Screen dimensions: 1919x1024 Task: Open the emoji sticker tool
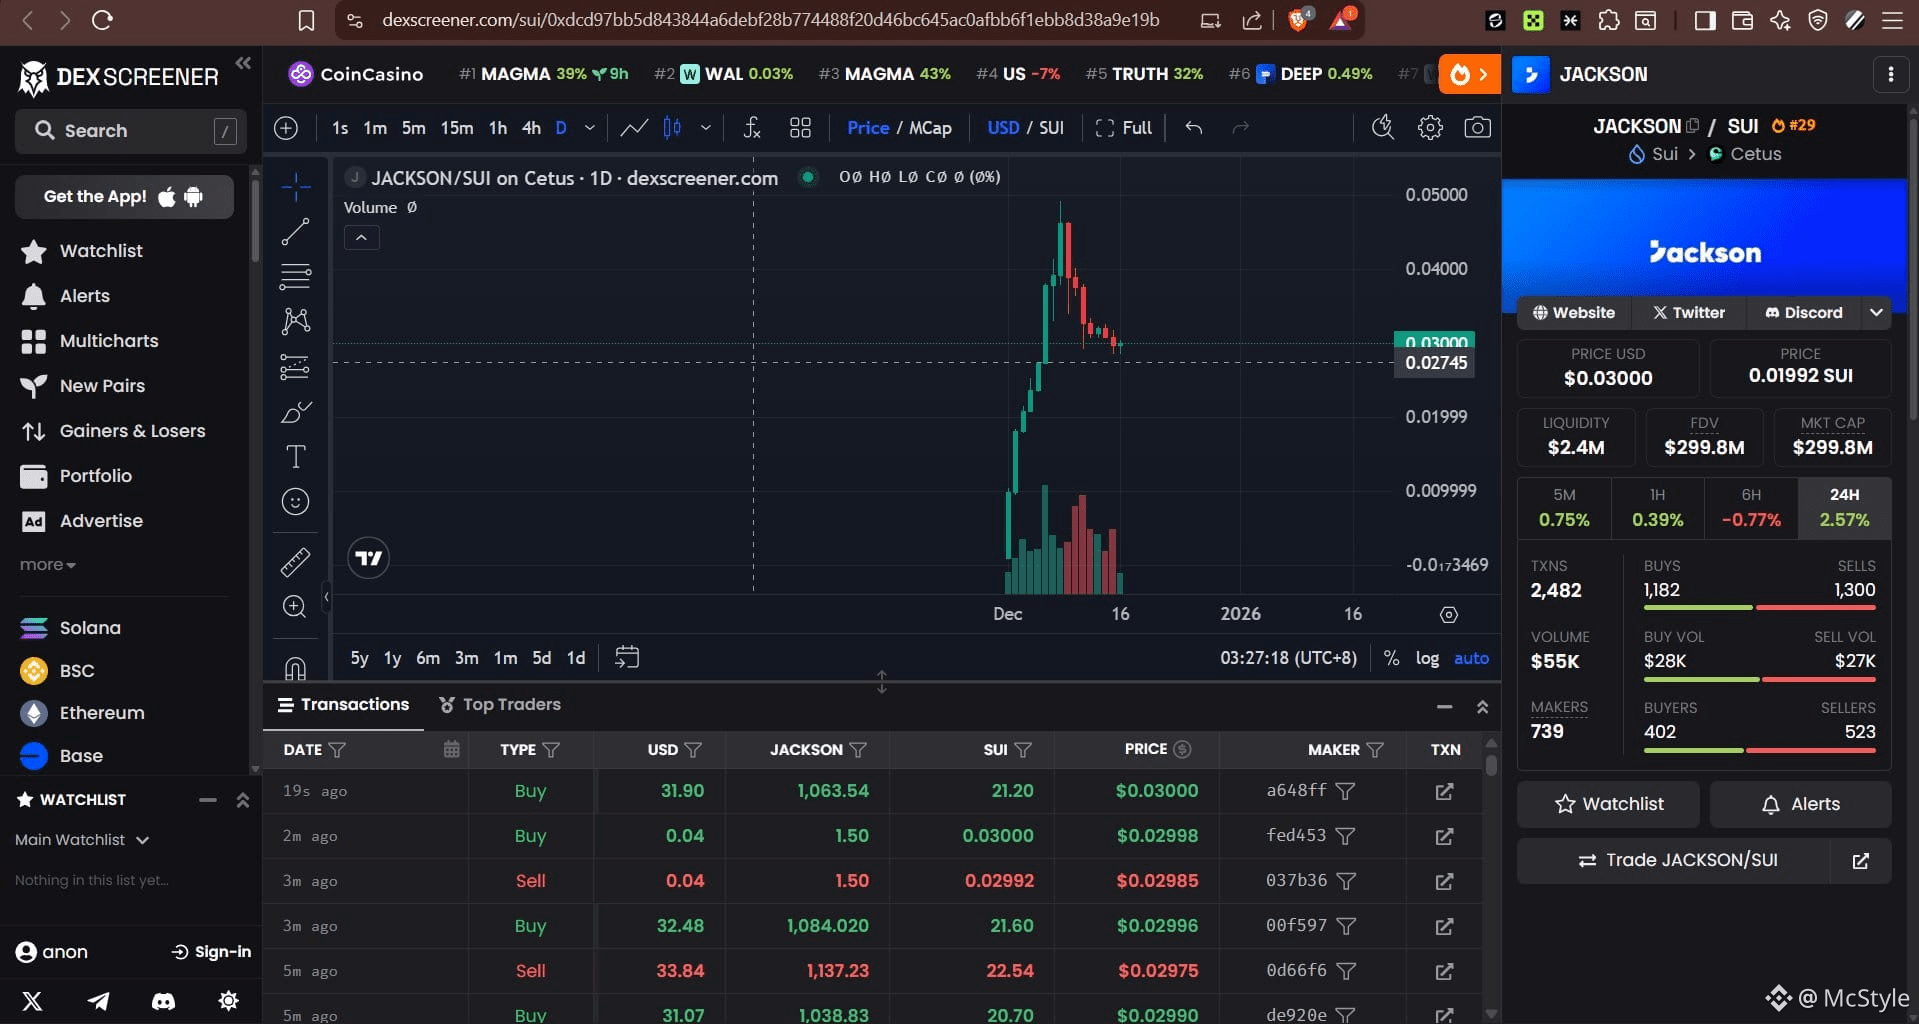[295, 502]
